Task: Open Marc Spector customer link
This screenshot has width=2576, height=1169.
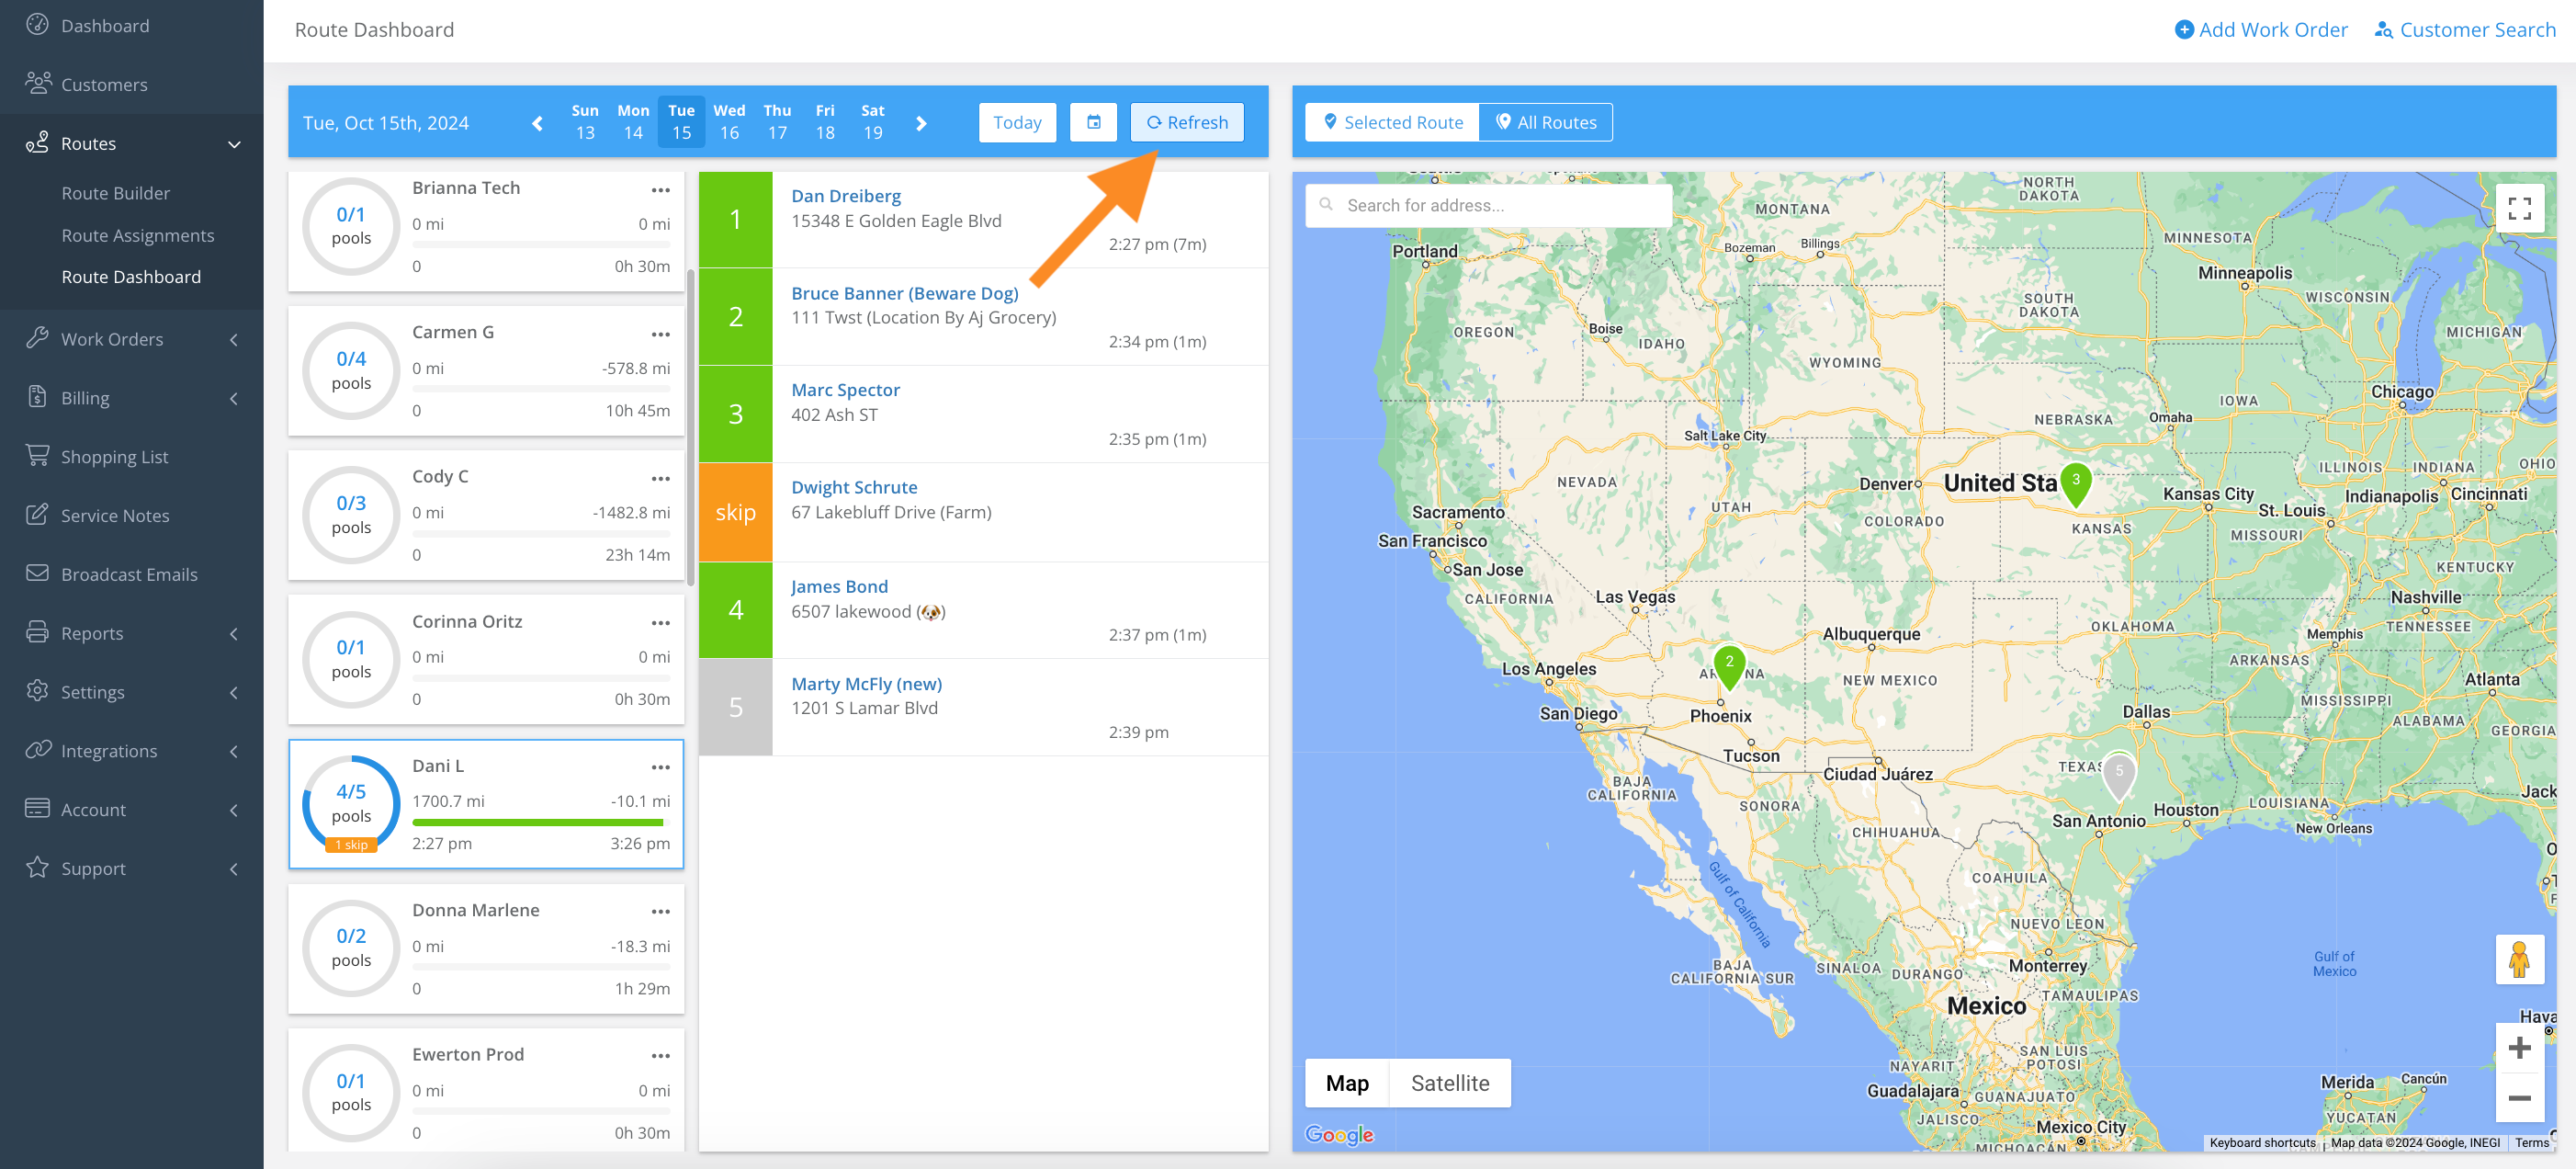Action: coord(845,390)
